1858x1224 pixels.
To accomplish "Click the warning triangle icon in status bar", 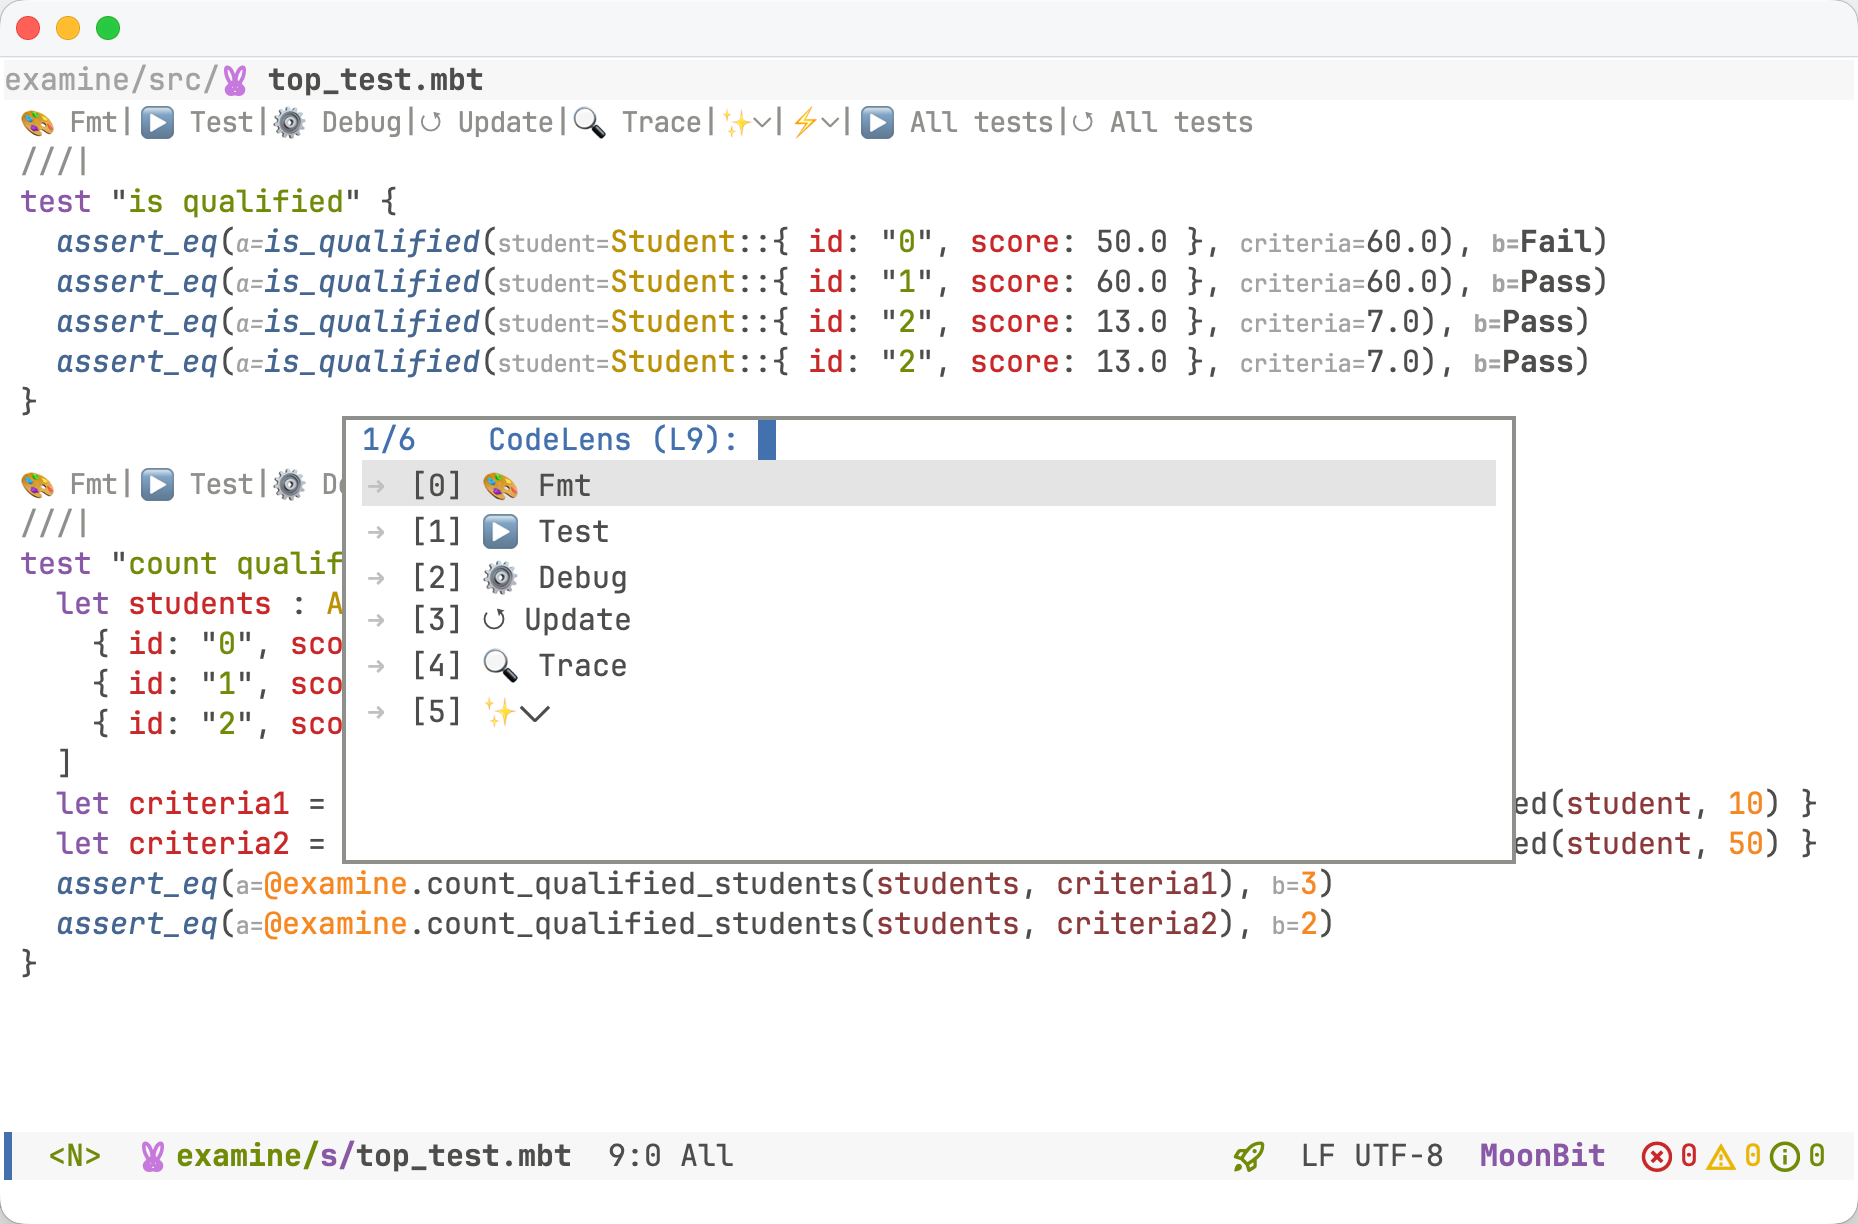I will 1721,1157.
